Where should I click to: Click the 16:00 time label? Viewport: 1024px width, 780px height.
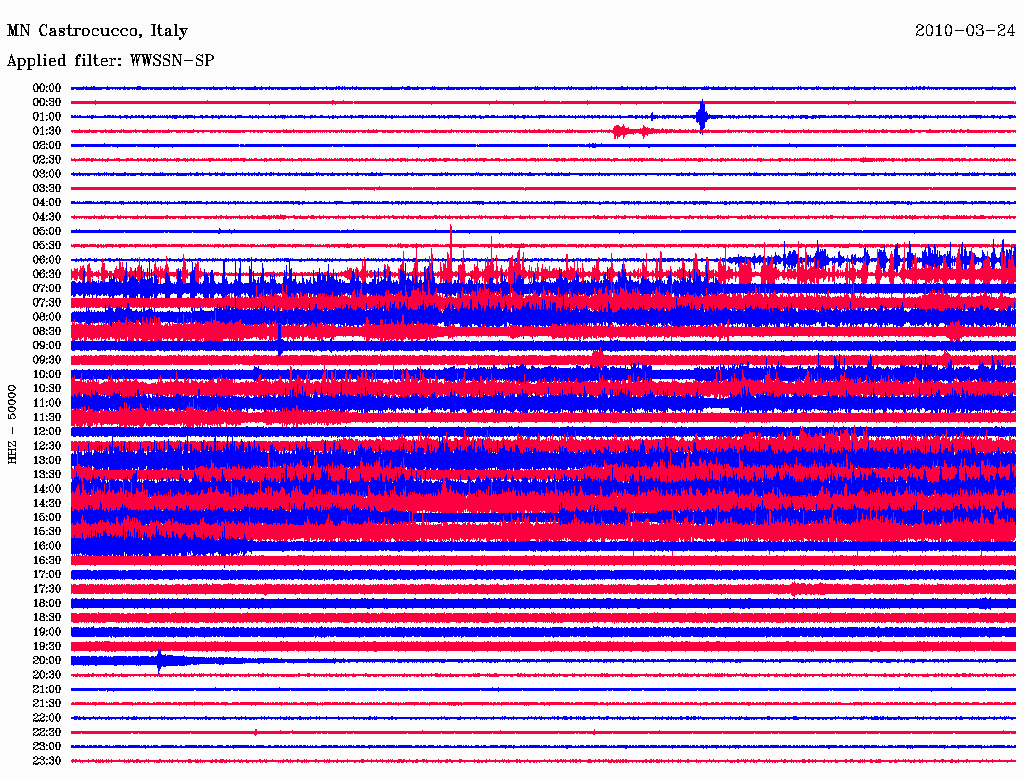click(x=47, y=546)
